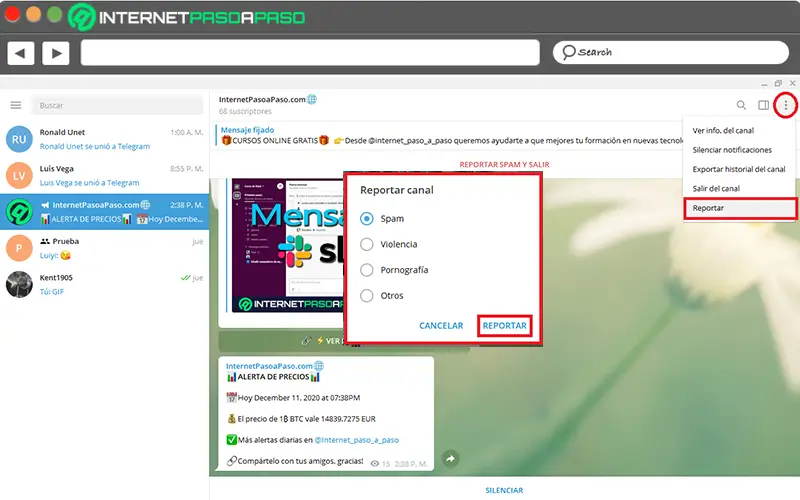This screenshot has width=800, height=500.
Task: Open Ronald Unet RU avatar chat
Action: 19,139
